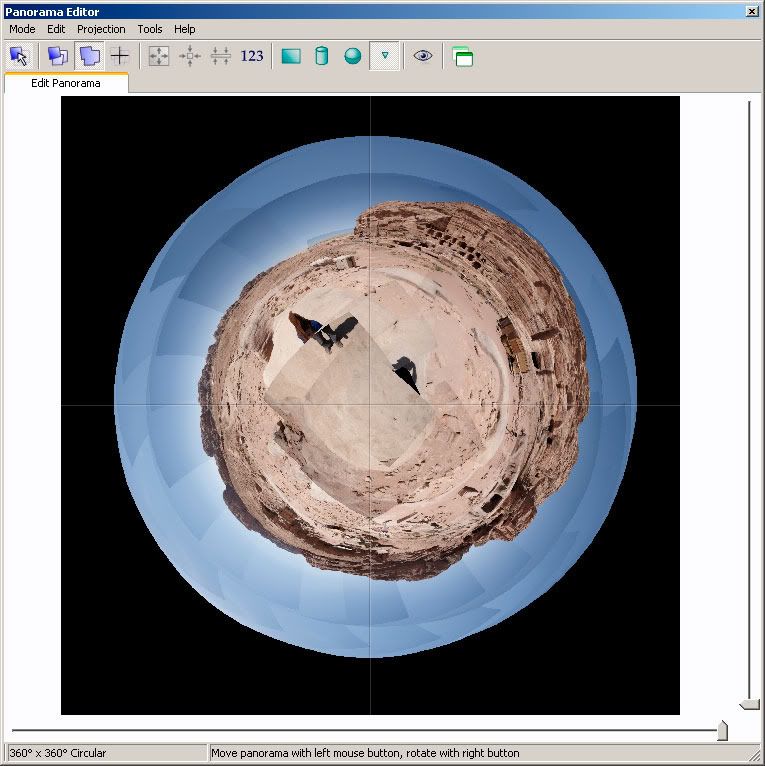Screen dimensions: 765x766
Task: Click the eye preview icon
Action: pos(423,56)
